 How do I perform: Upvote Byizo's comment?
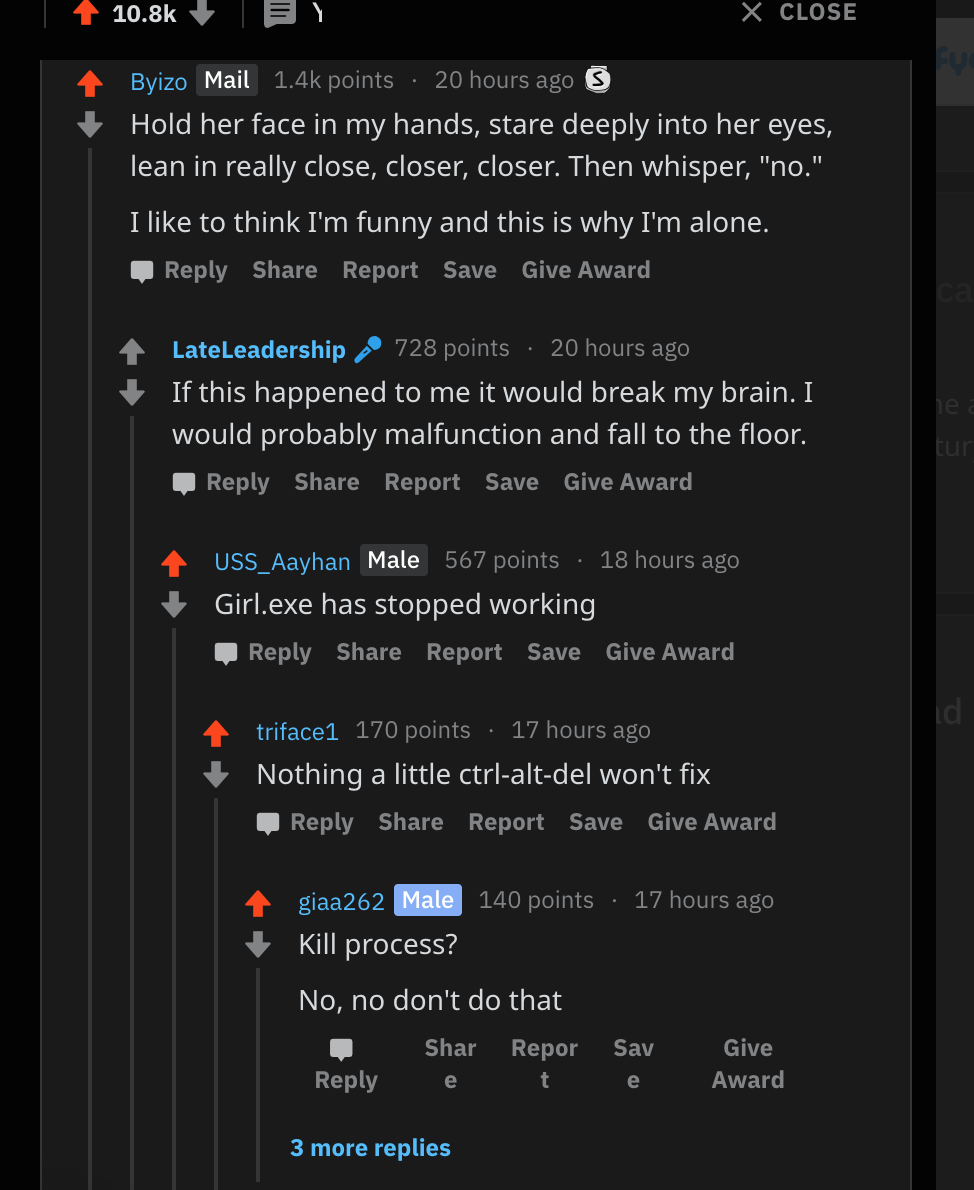(x=90, y=83)
